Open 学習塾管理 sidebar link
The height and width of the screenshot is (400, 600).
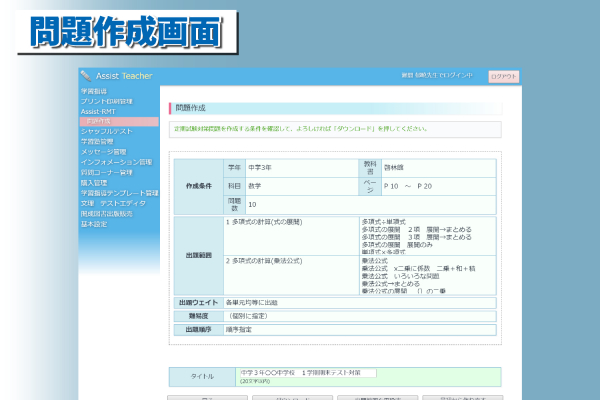(x=97, y=142)
